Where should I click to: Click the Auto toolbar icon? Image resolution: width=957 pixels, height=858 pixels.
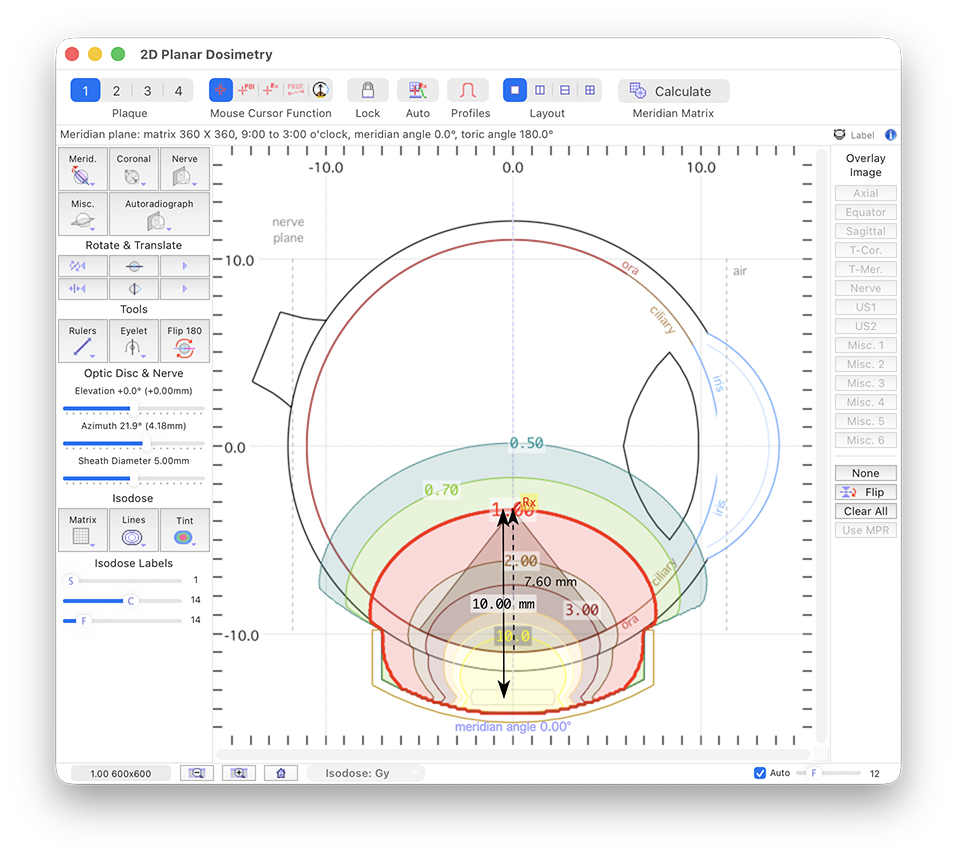tap(417, 91)
